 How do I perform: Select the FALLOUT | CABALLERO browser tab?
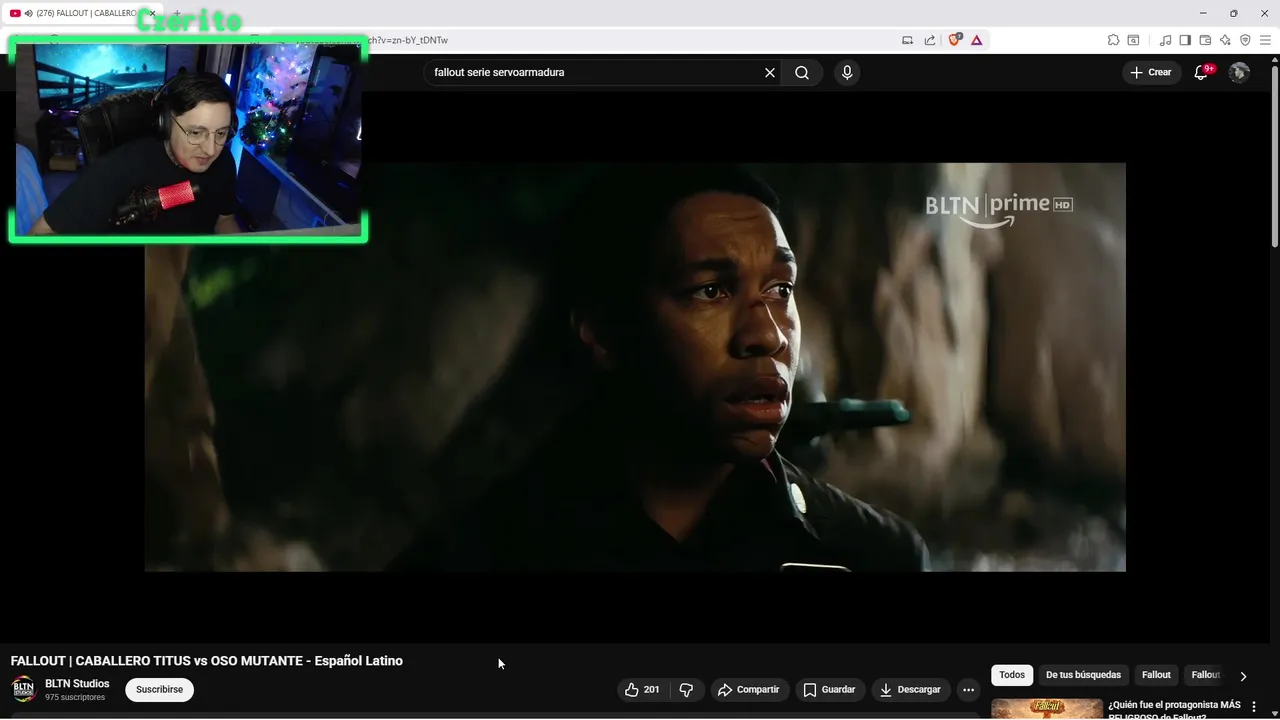(80, 13)
